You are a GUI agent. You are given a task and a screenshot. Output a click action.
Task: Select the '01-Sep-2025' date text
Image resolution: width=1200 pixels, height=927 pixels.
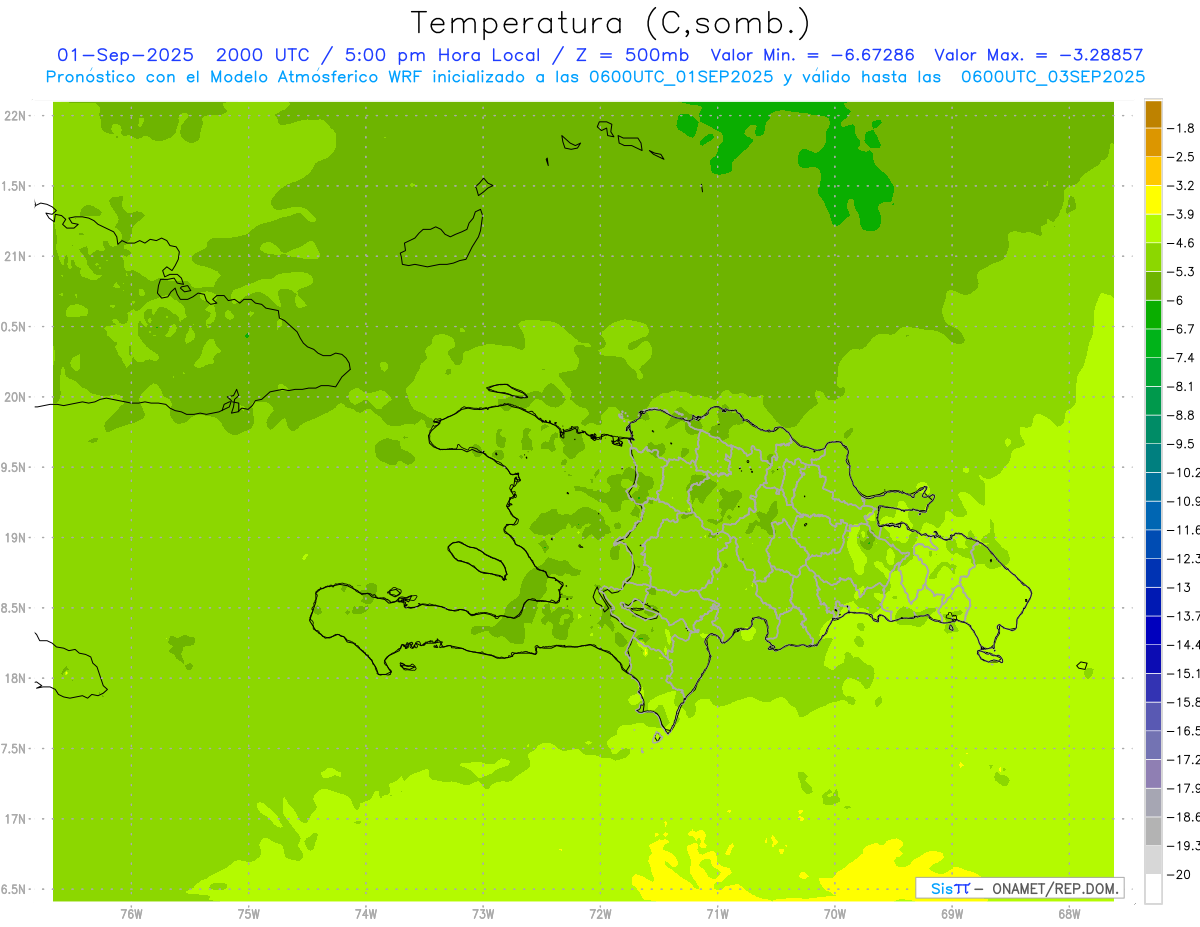click(x=126, y=55)
